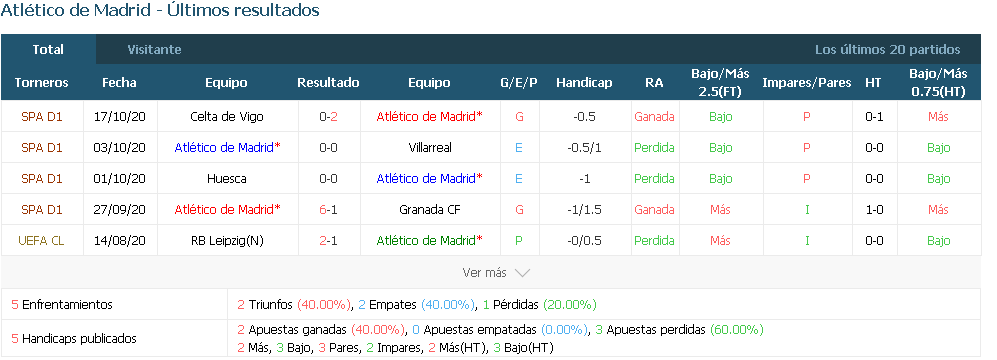This screenshot has width=997, height=360.
Task: Click the 6-1 result against Granada
Action: (x=328, y=209)
